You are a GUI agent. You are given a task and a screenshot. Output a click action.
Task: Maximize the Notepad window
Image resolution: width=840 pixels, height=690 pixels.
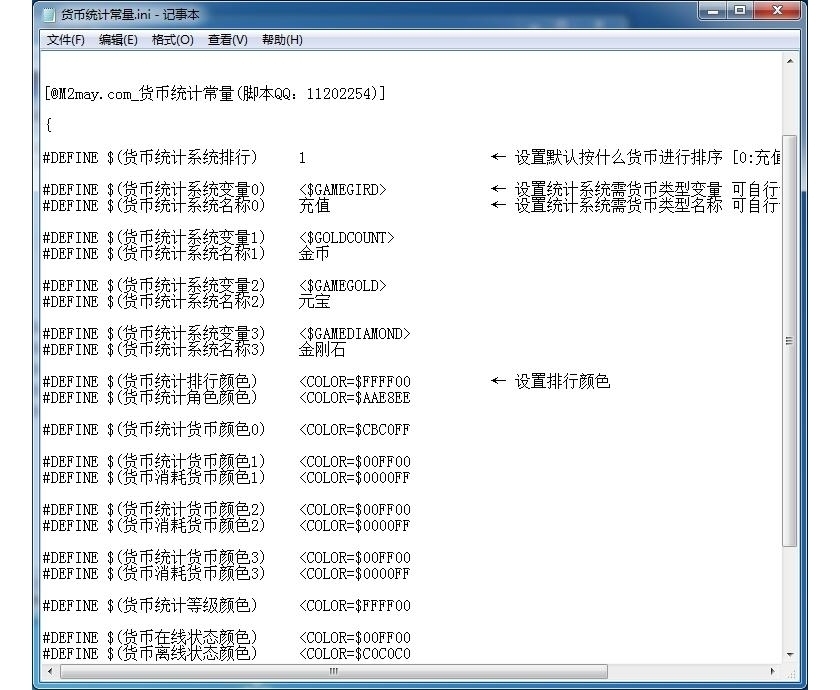pyautogui.click(x=741, y=11)
